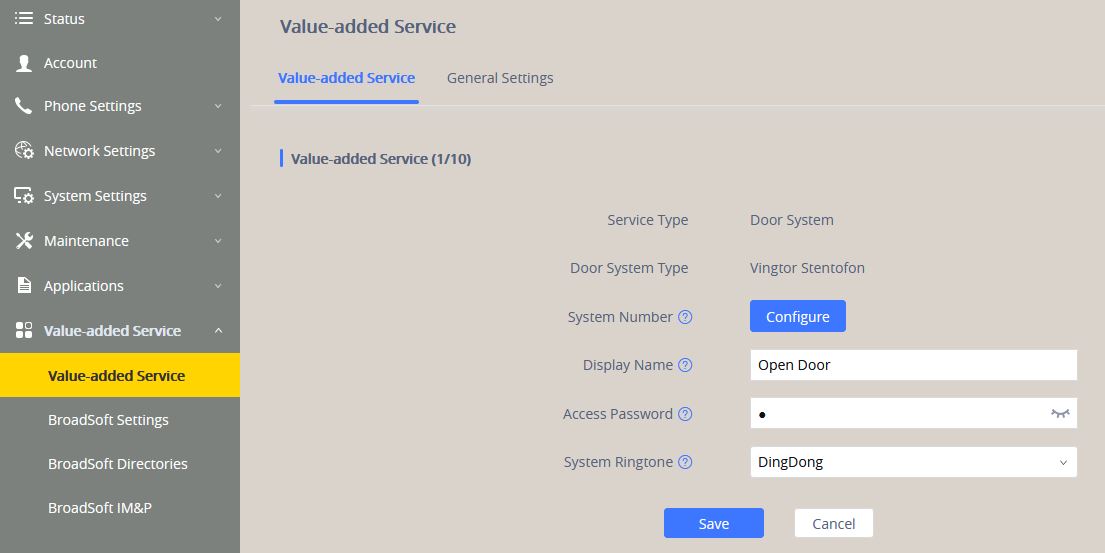Click help icon next to System Number
1105x553 pixels.
point(685,317)
